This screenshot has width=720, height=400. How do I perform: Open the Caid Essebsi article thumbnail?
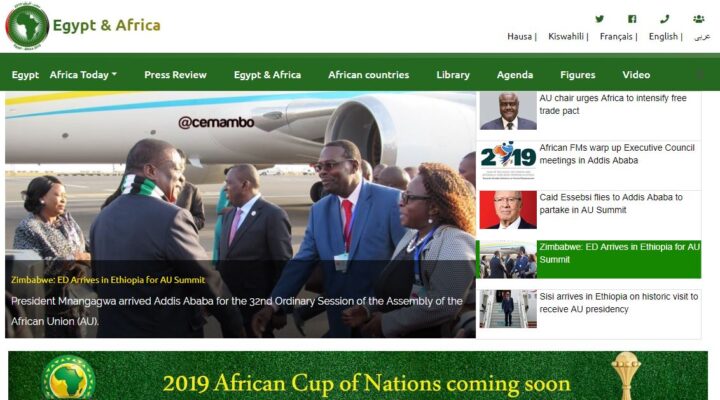click(508, 210)
